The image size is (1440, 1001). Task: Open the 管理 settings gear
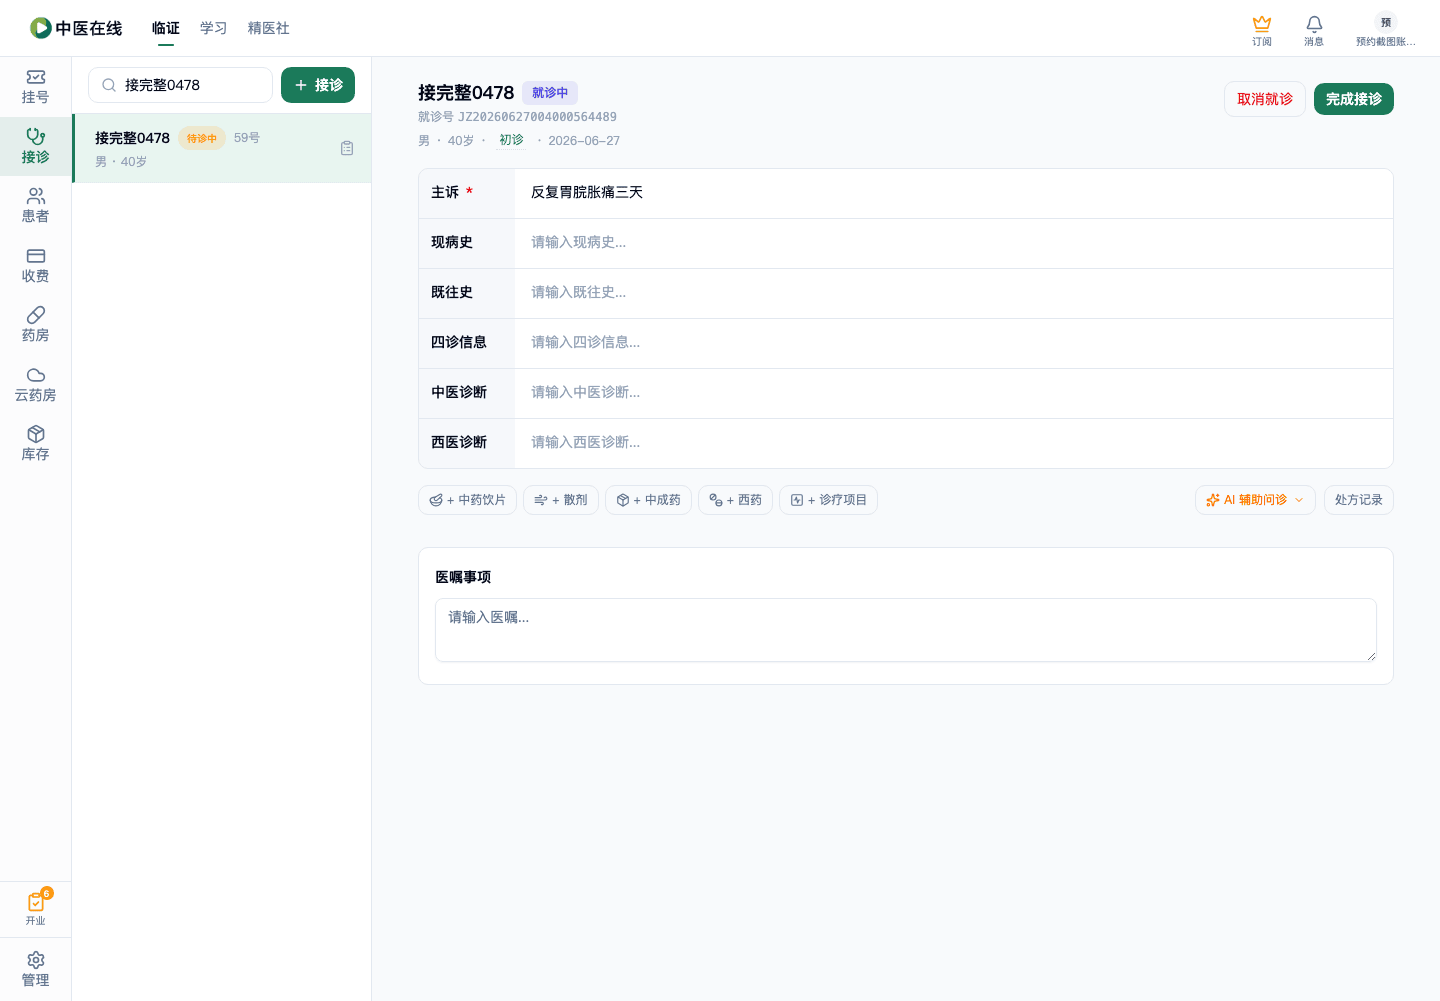coord(36,969)
